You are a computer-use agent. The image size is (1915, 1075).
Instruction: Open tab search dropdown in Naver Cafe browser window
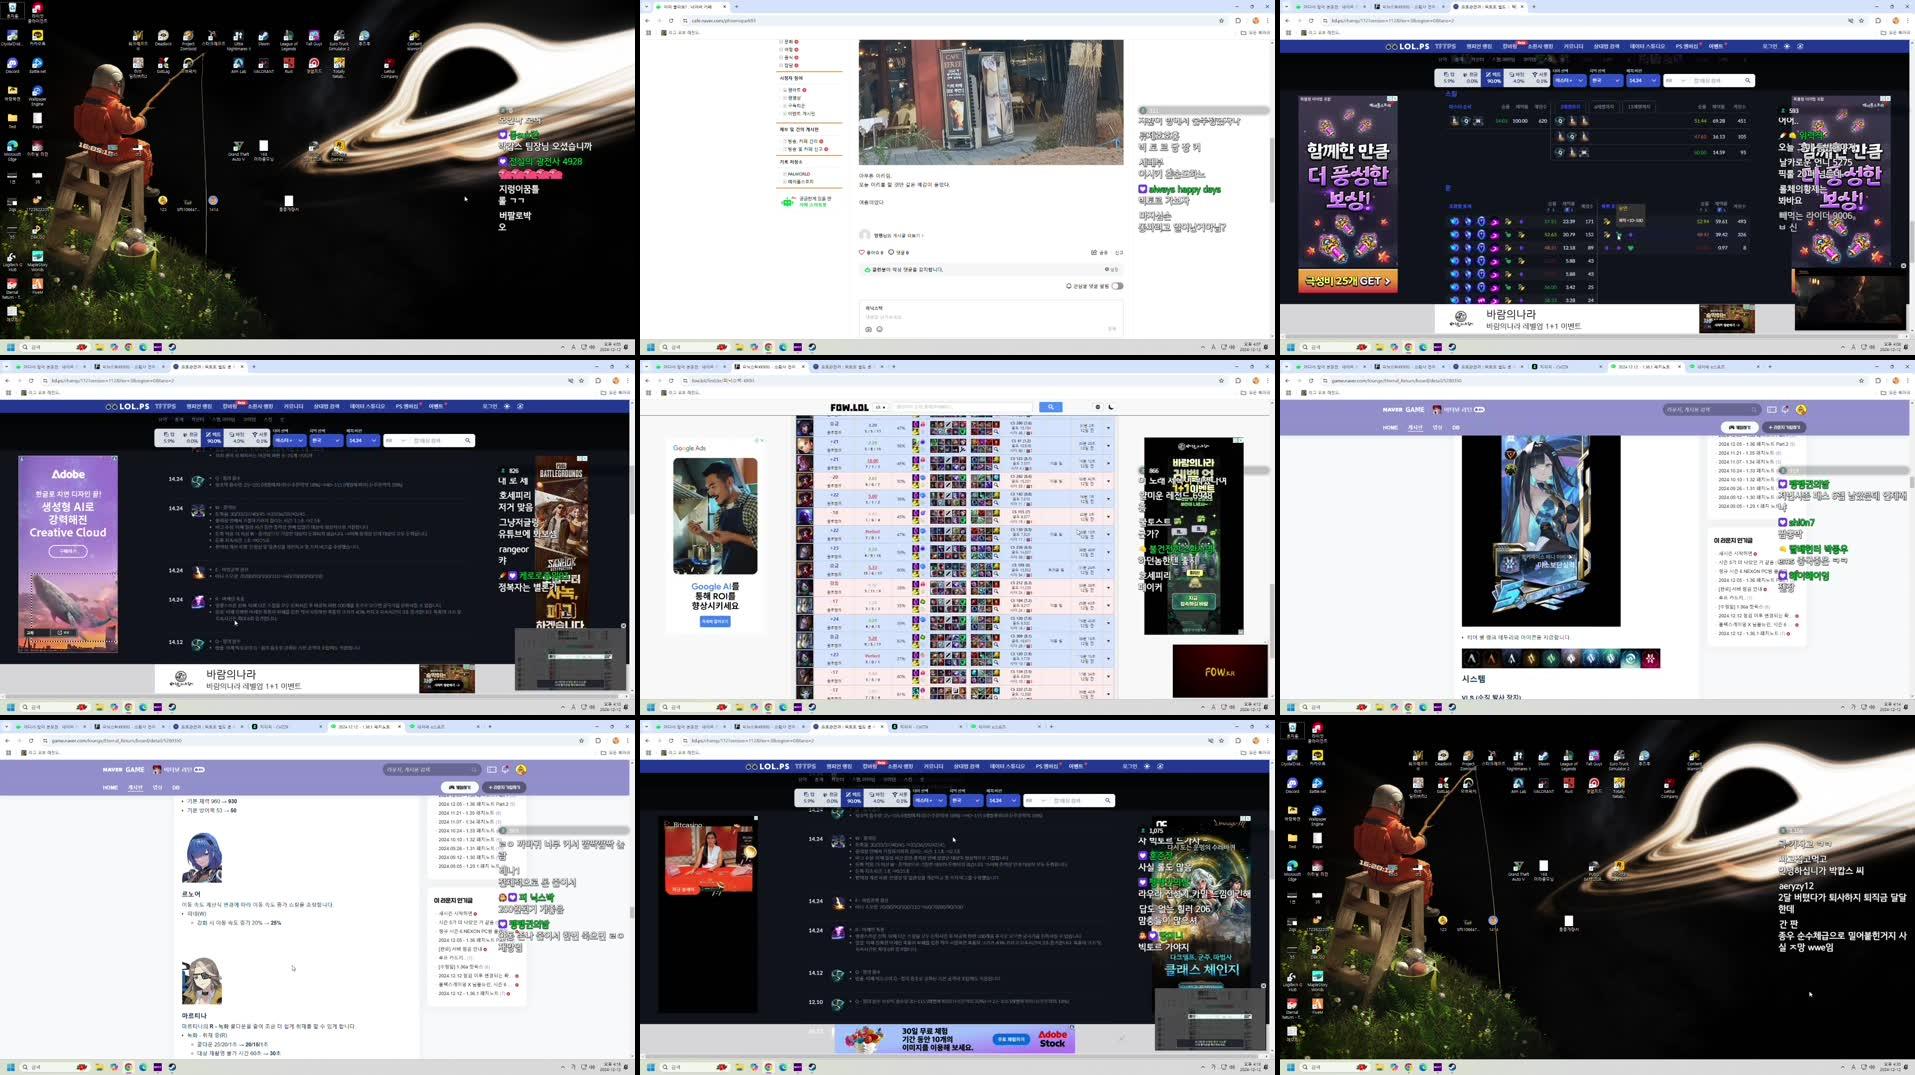646,6
